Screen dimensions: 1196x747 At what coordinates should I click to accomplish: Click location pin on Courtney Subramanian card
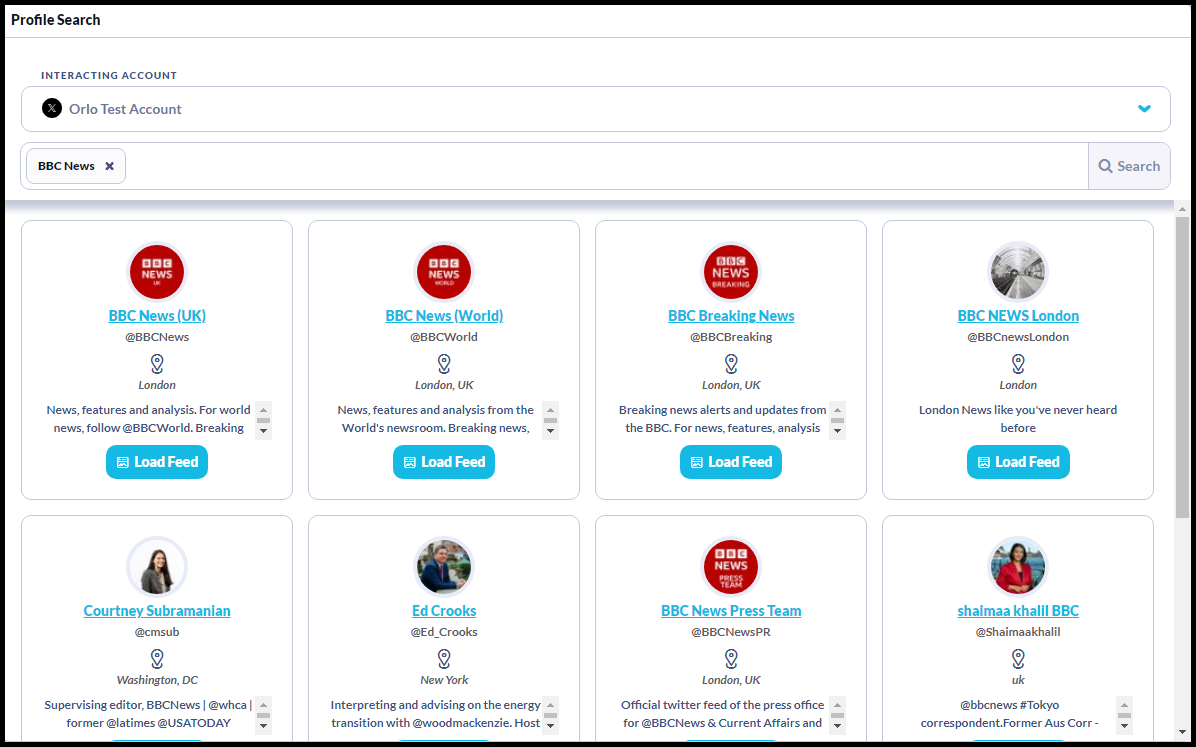tap(157, 659)
